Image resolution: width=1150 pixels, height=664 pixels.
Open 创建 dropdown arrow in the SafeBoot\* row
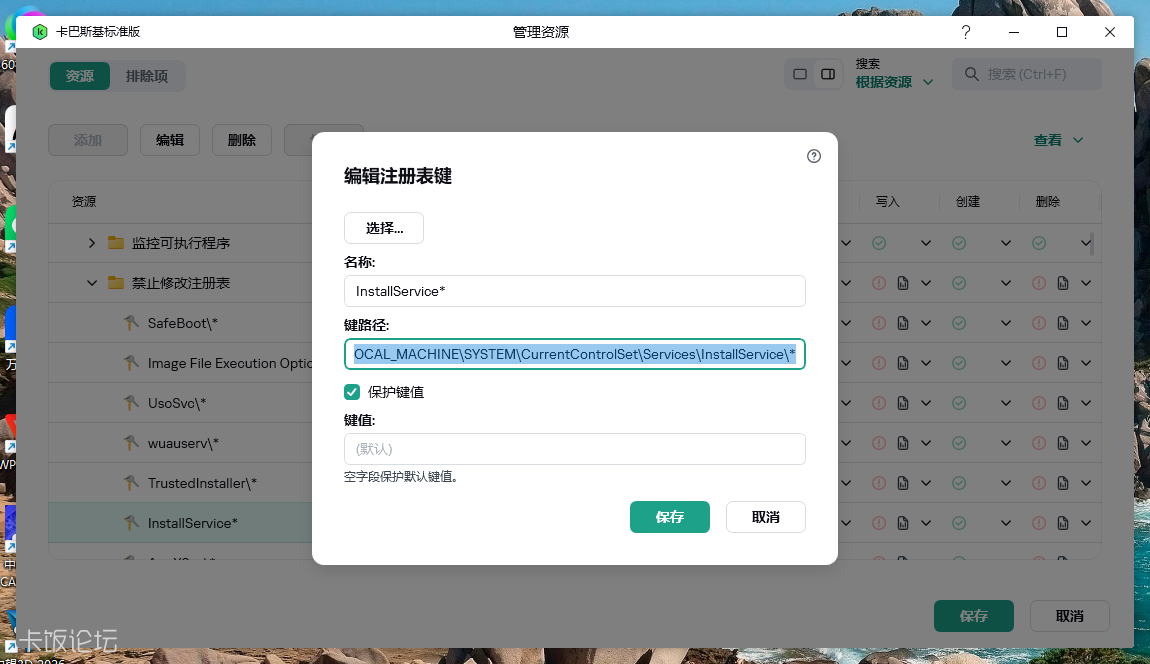point(1006,323)
